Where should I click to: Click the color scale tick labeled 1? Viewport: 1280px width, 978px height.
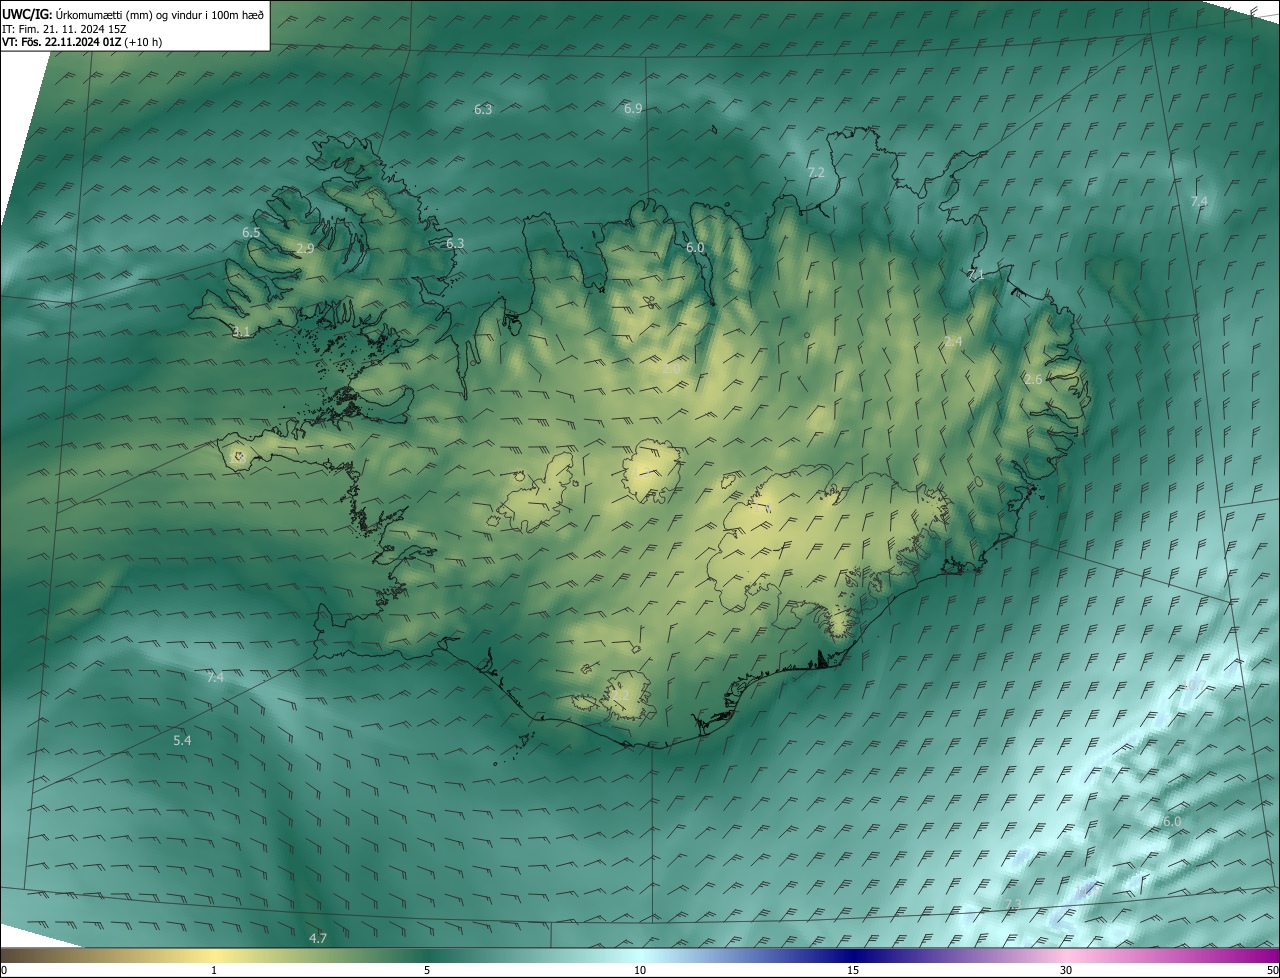214,970
